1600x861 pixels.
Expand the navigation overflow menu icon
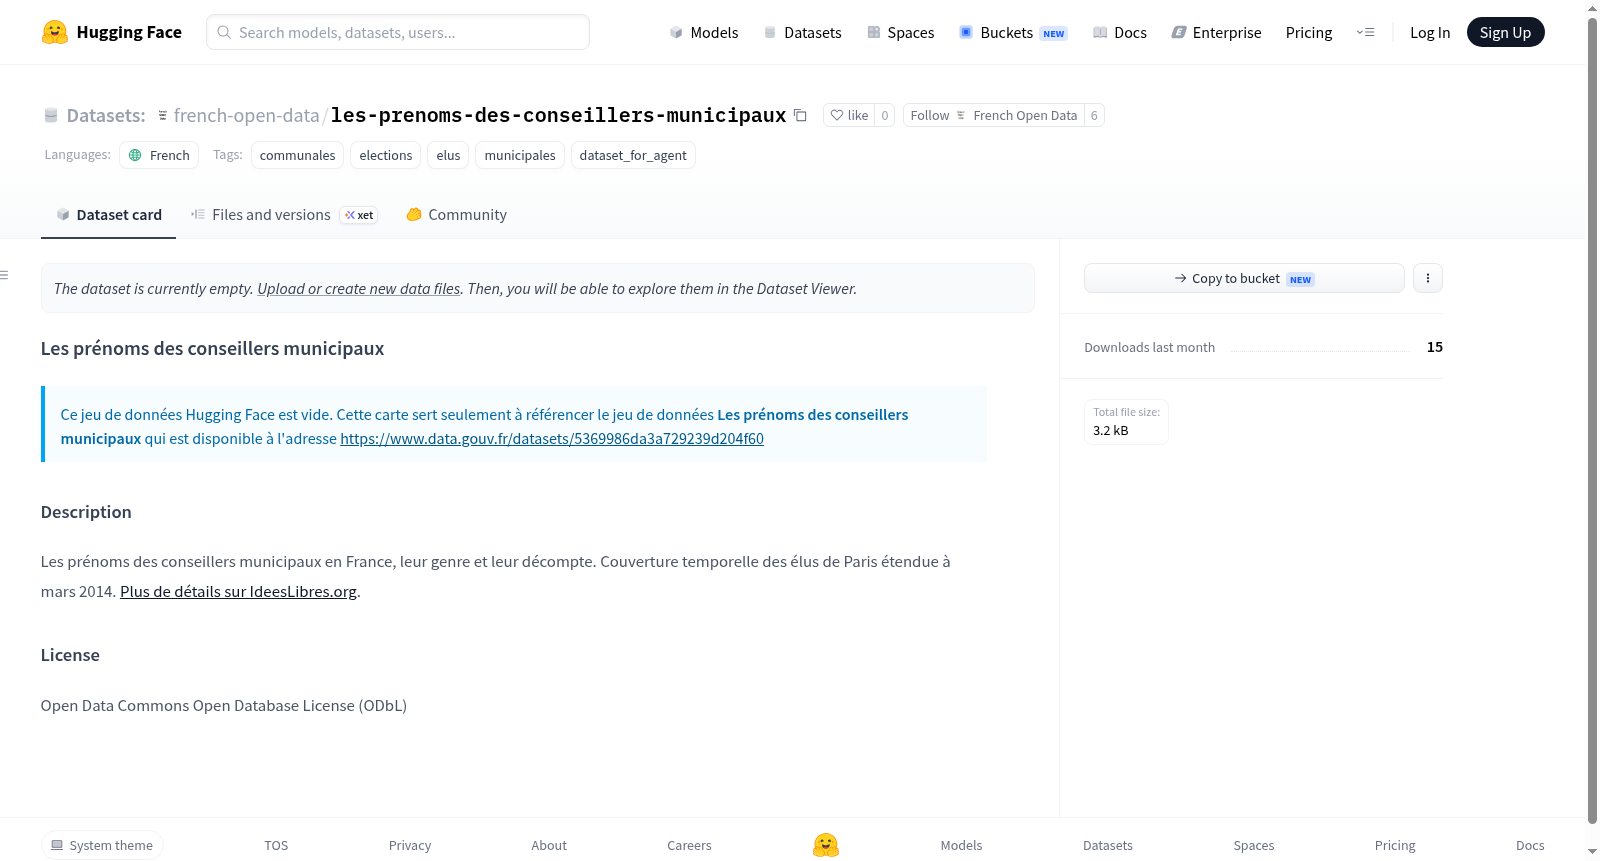tap(1365, 32)
